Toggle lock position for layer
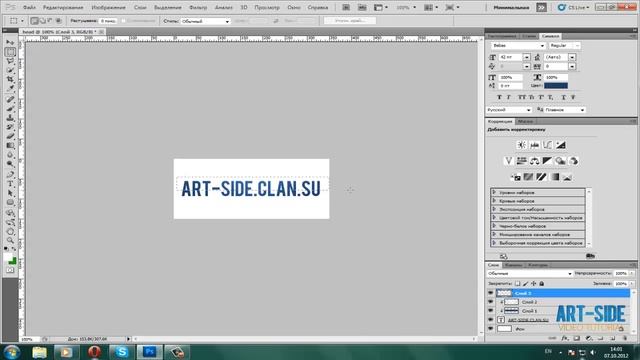Viewport: 640px width, 360px height. [x=533, y=283]
